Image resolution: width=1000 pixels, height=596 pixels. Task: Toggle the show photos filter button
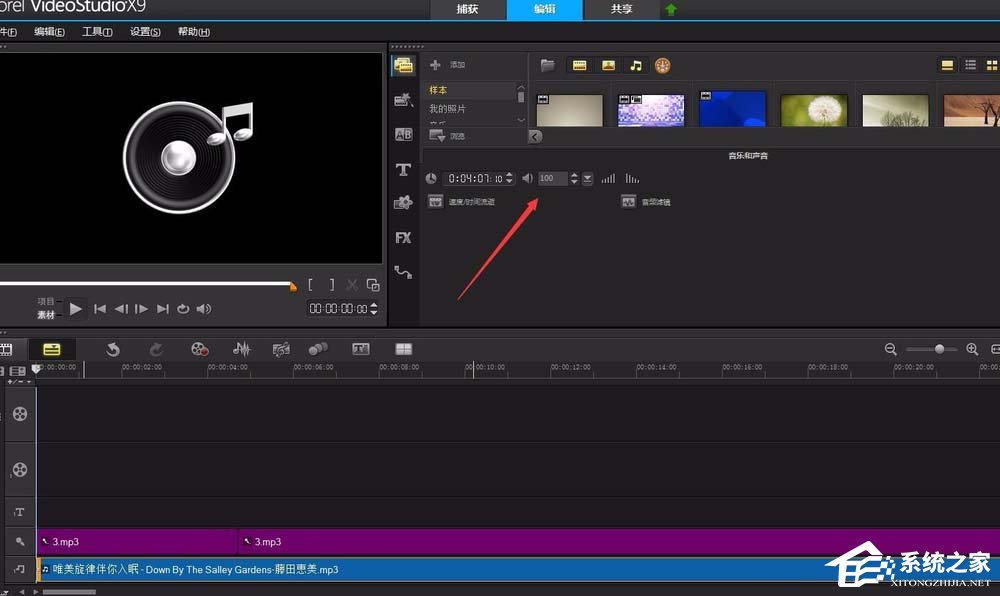click(x=607, y=66)
